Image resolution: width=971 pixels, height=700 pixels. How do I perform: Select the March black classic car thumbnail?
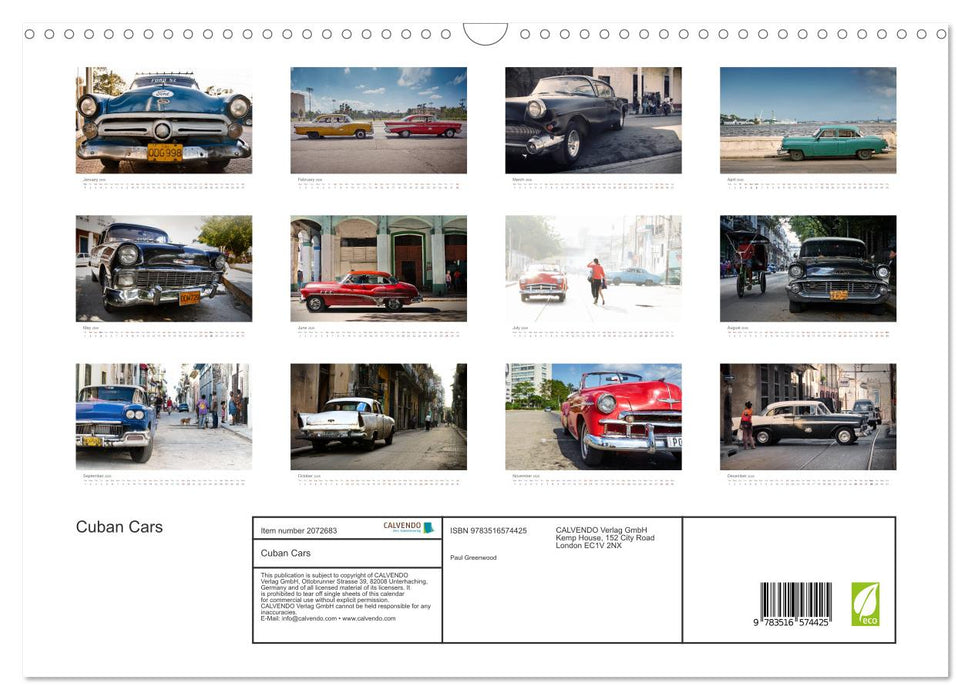tap(592, 120)
